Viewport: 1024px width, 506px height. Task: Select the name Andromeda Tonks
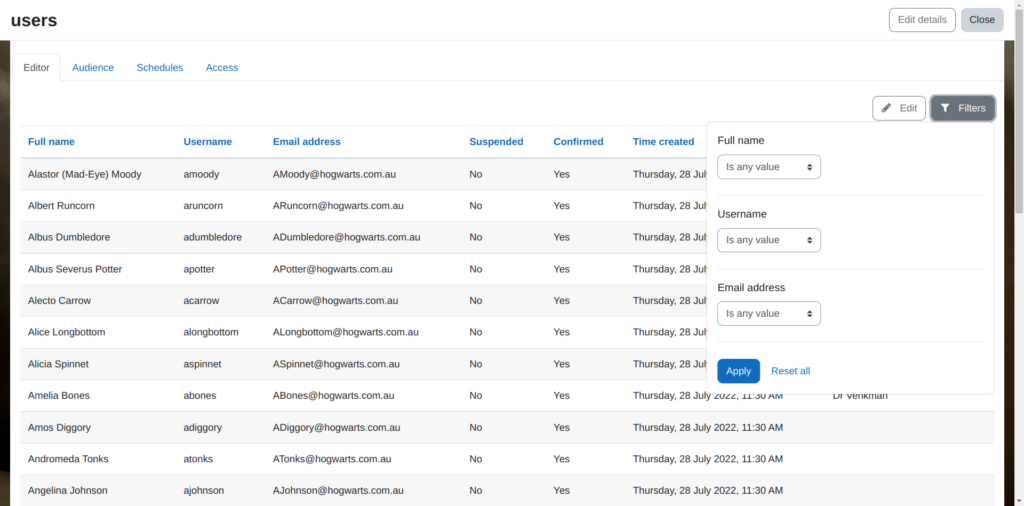pyautogui.click(x=68, y=458)
